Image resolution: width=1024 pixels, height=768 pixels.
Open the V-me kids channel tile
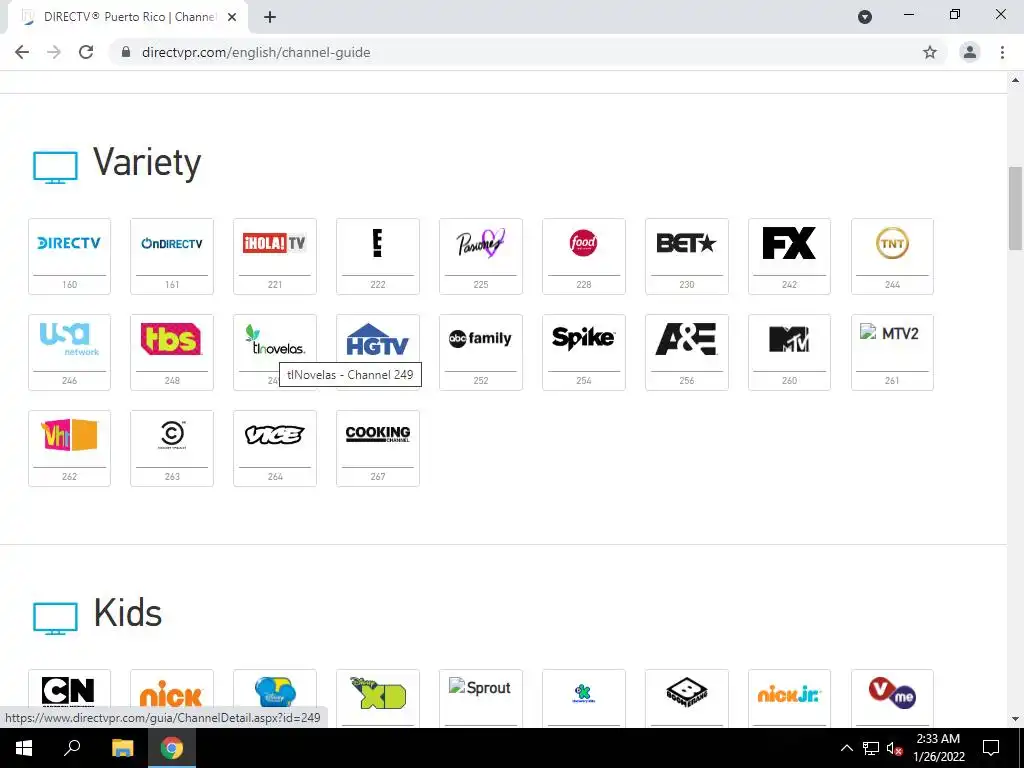coord(892,697)
